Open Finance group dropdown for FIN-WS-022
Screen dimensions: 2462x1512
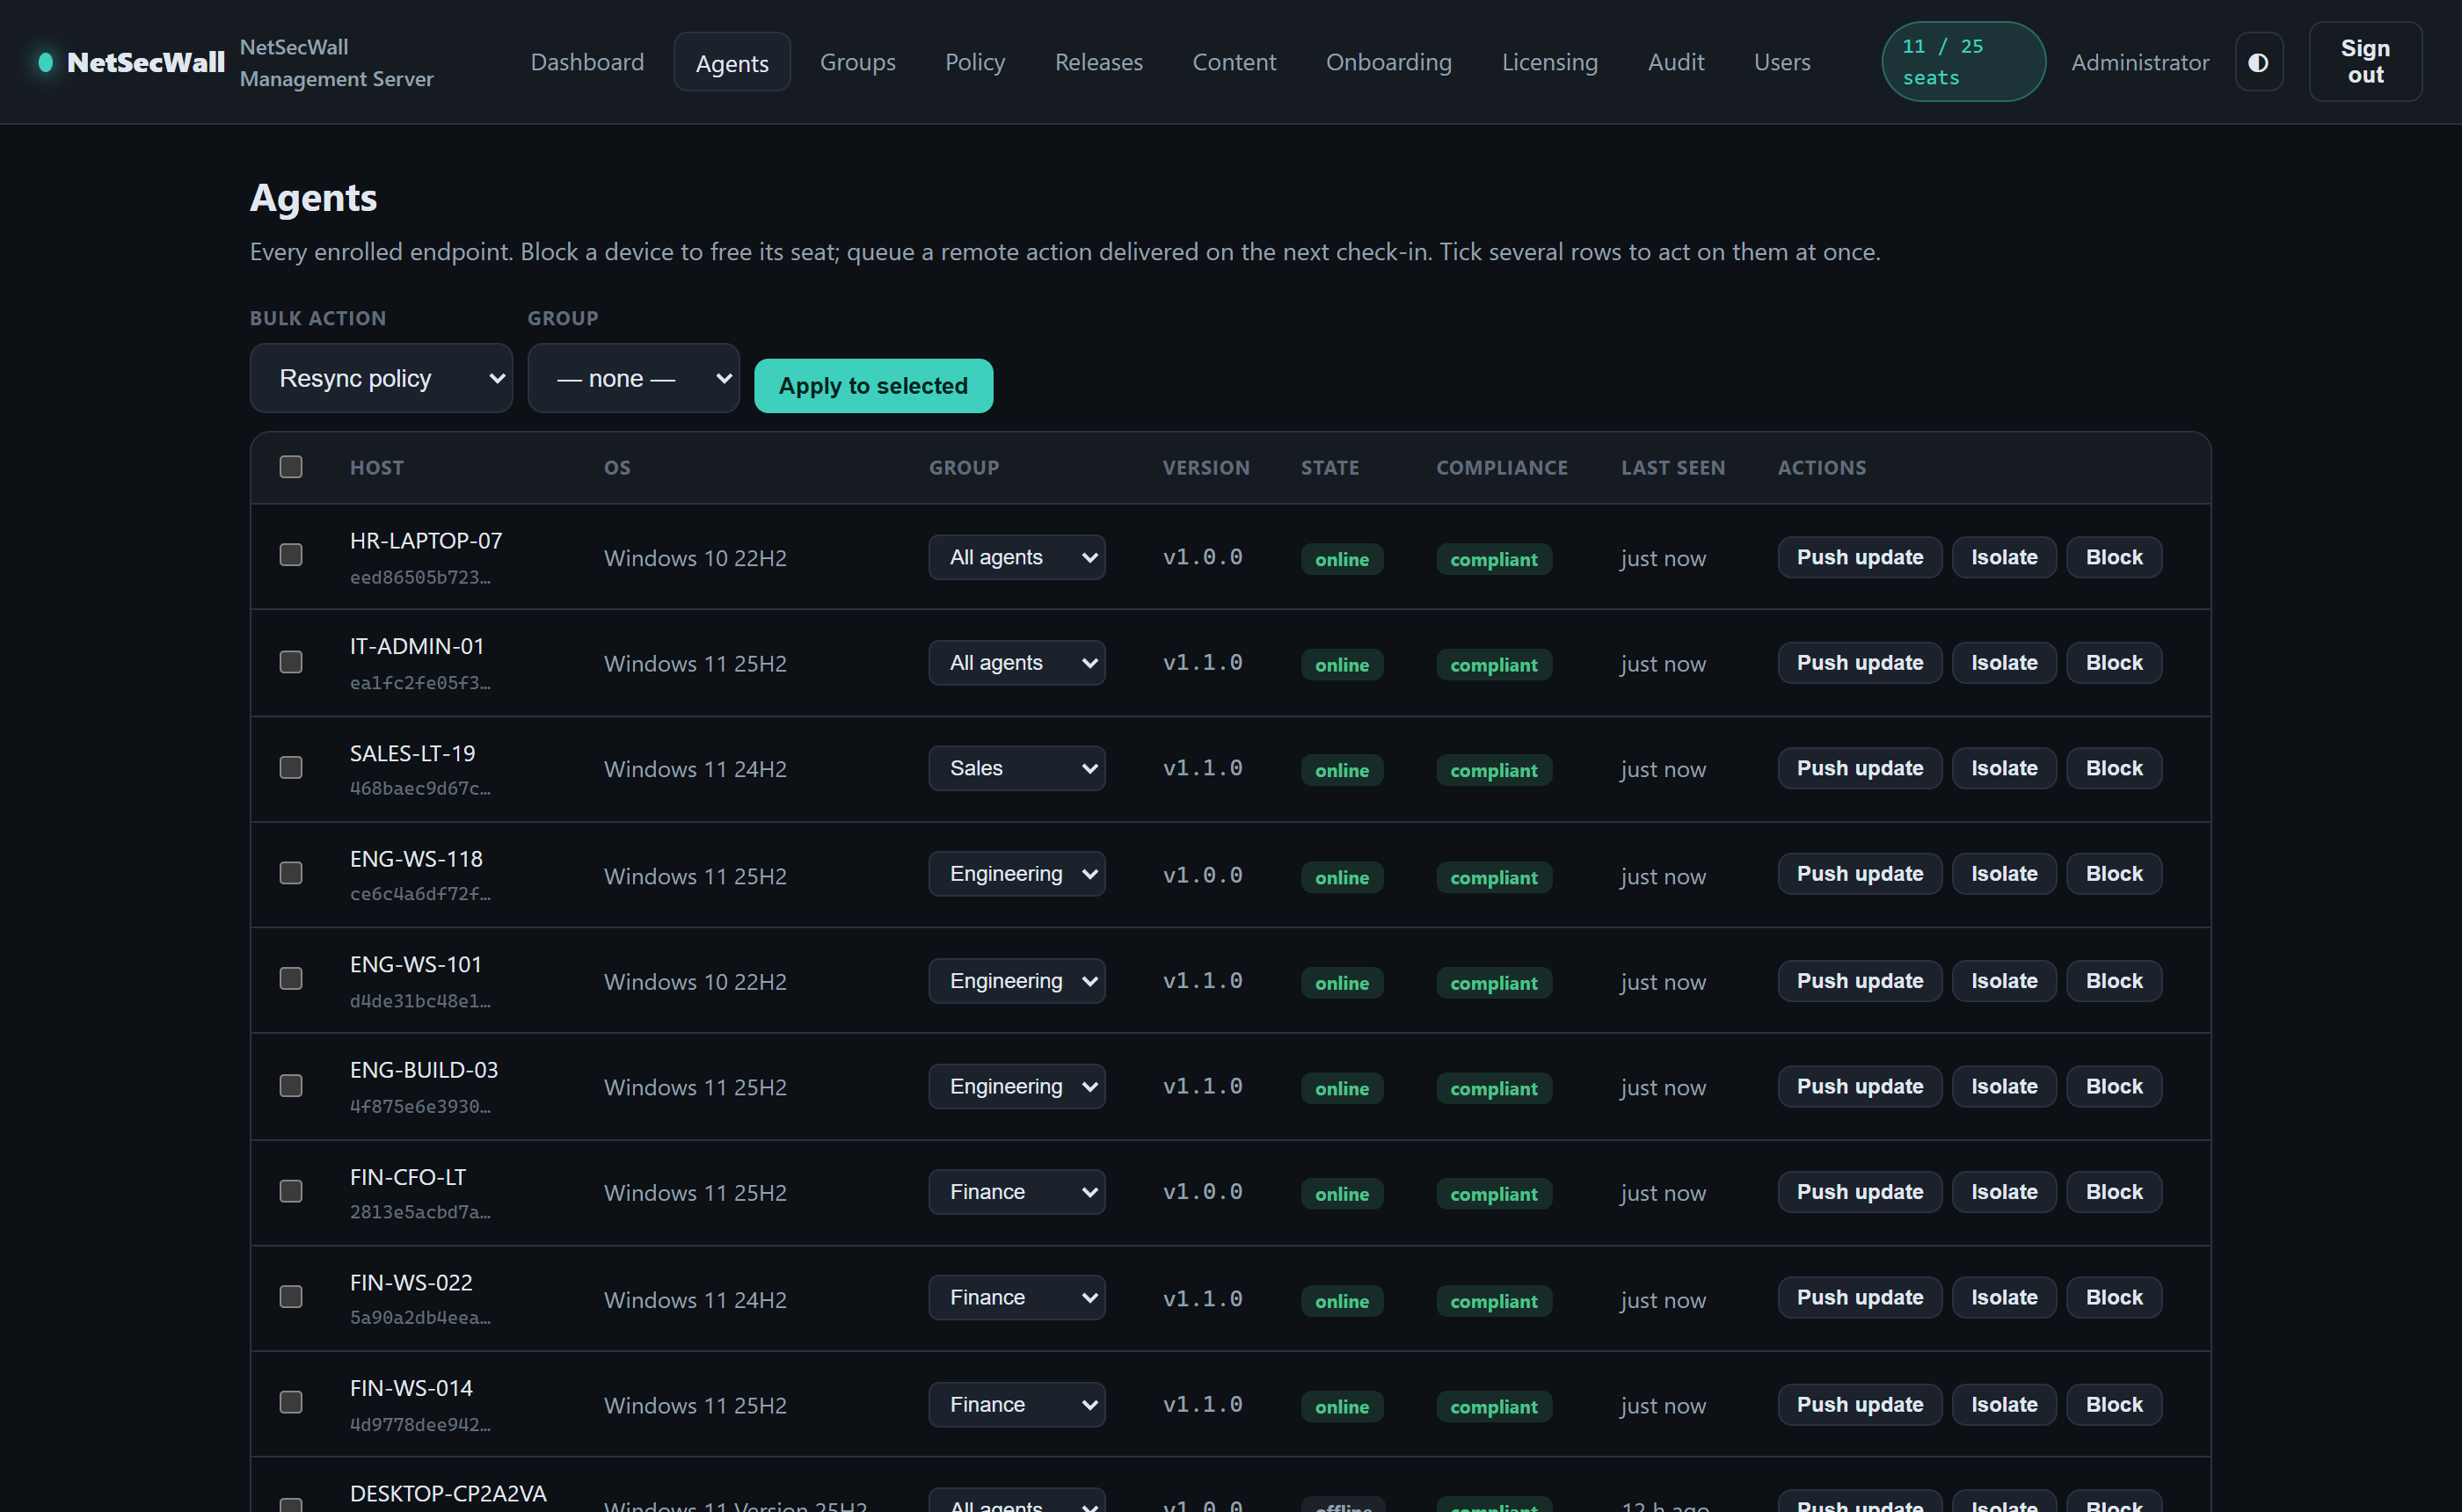pos(1016,1297)
